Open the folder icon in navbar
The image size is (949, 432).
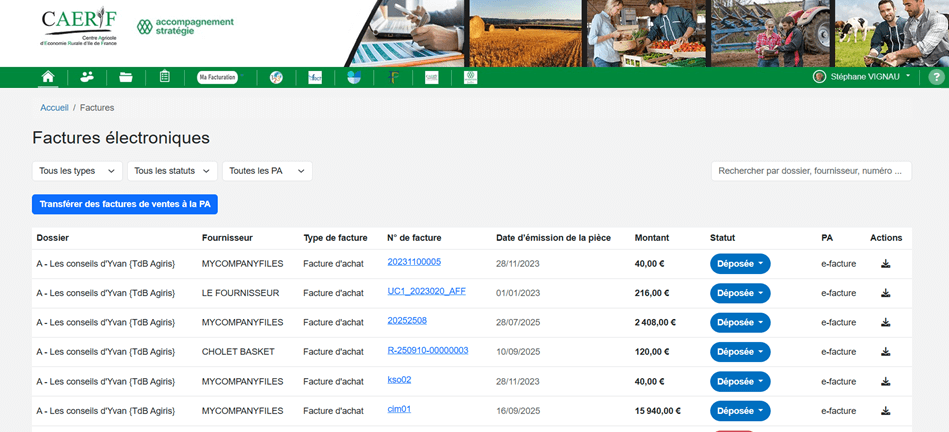pos(126,77)
